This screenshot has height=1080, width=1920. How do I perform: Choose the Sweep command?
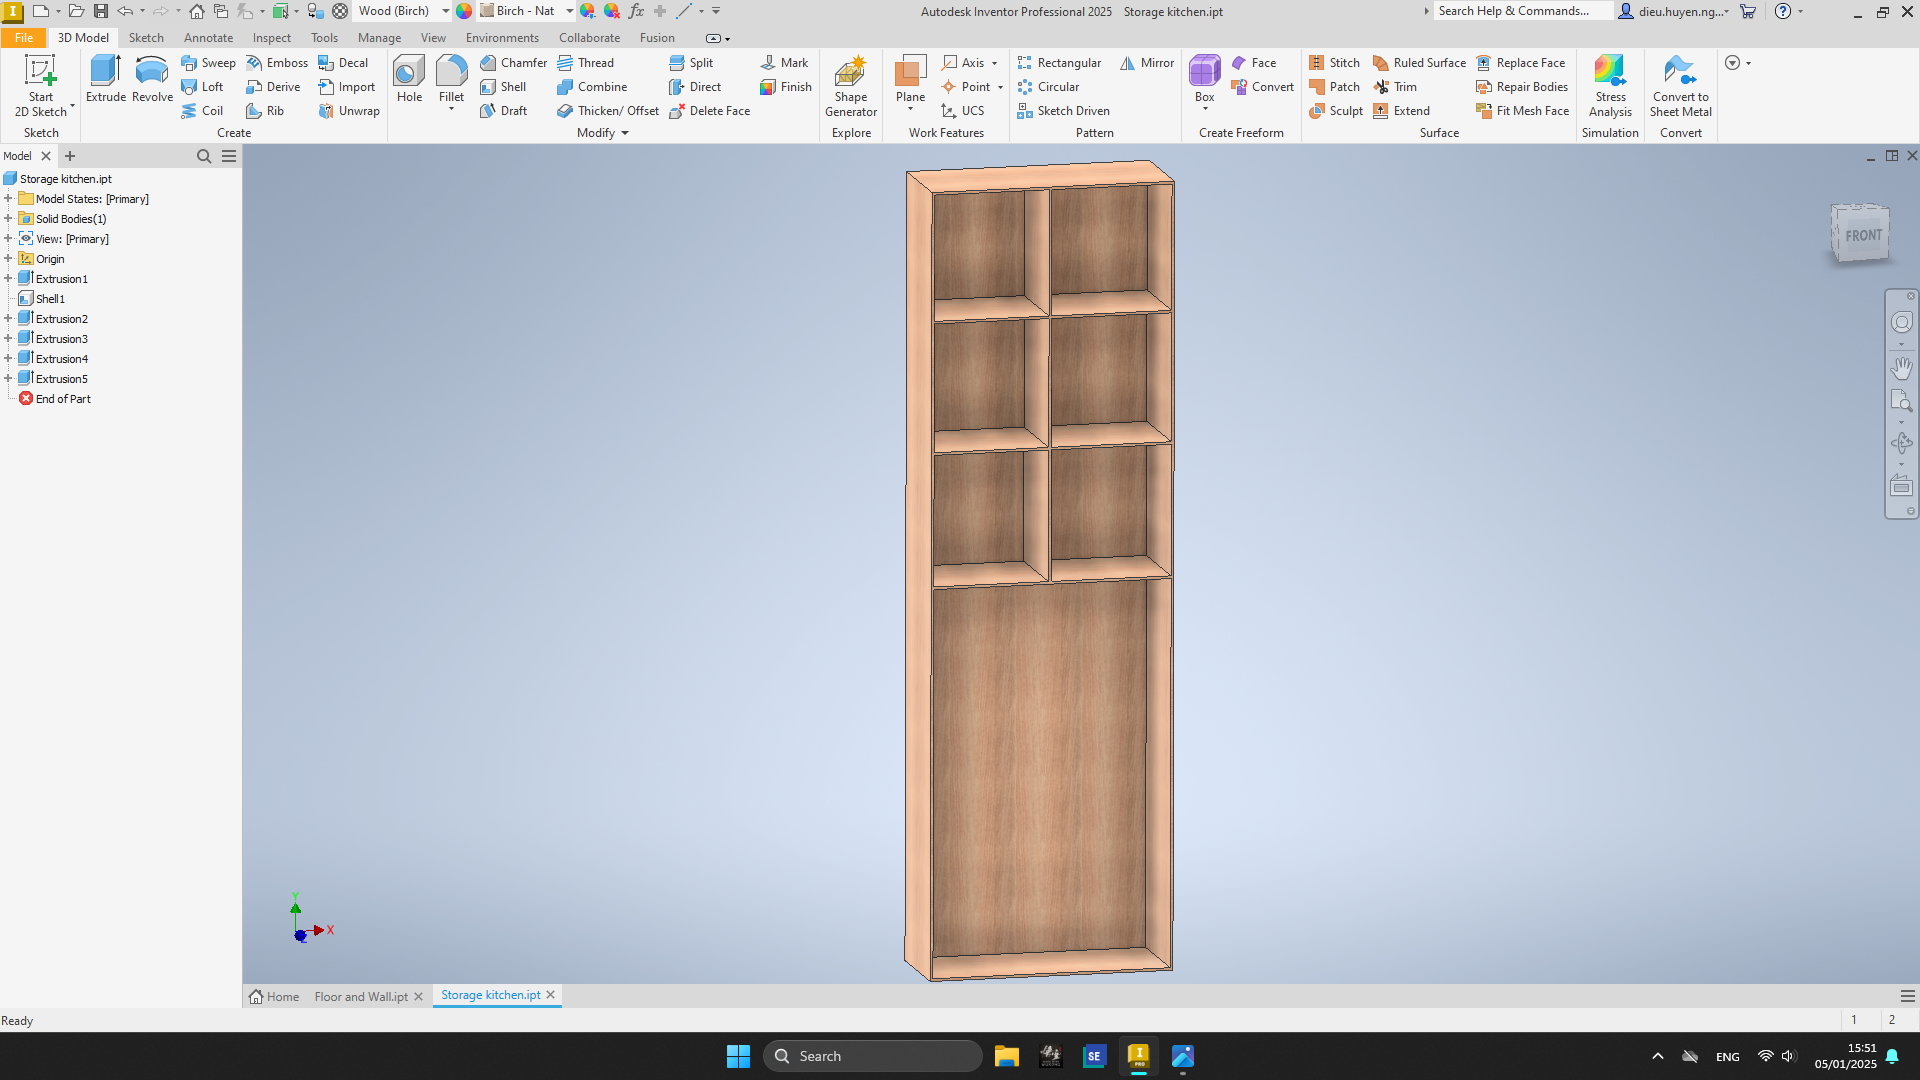pyautogui.click(x=208, y=62)
